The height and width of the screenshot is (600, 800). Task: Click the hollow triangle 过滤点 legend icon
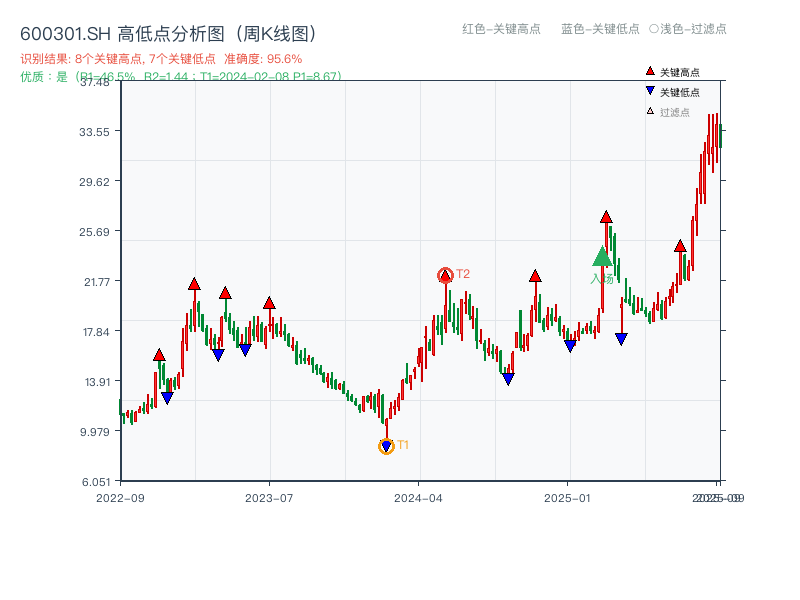pos(650,111)
